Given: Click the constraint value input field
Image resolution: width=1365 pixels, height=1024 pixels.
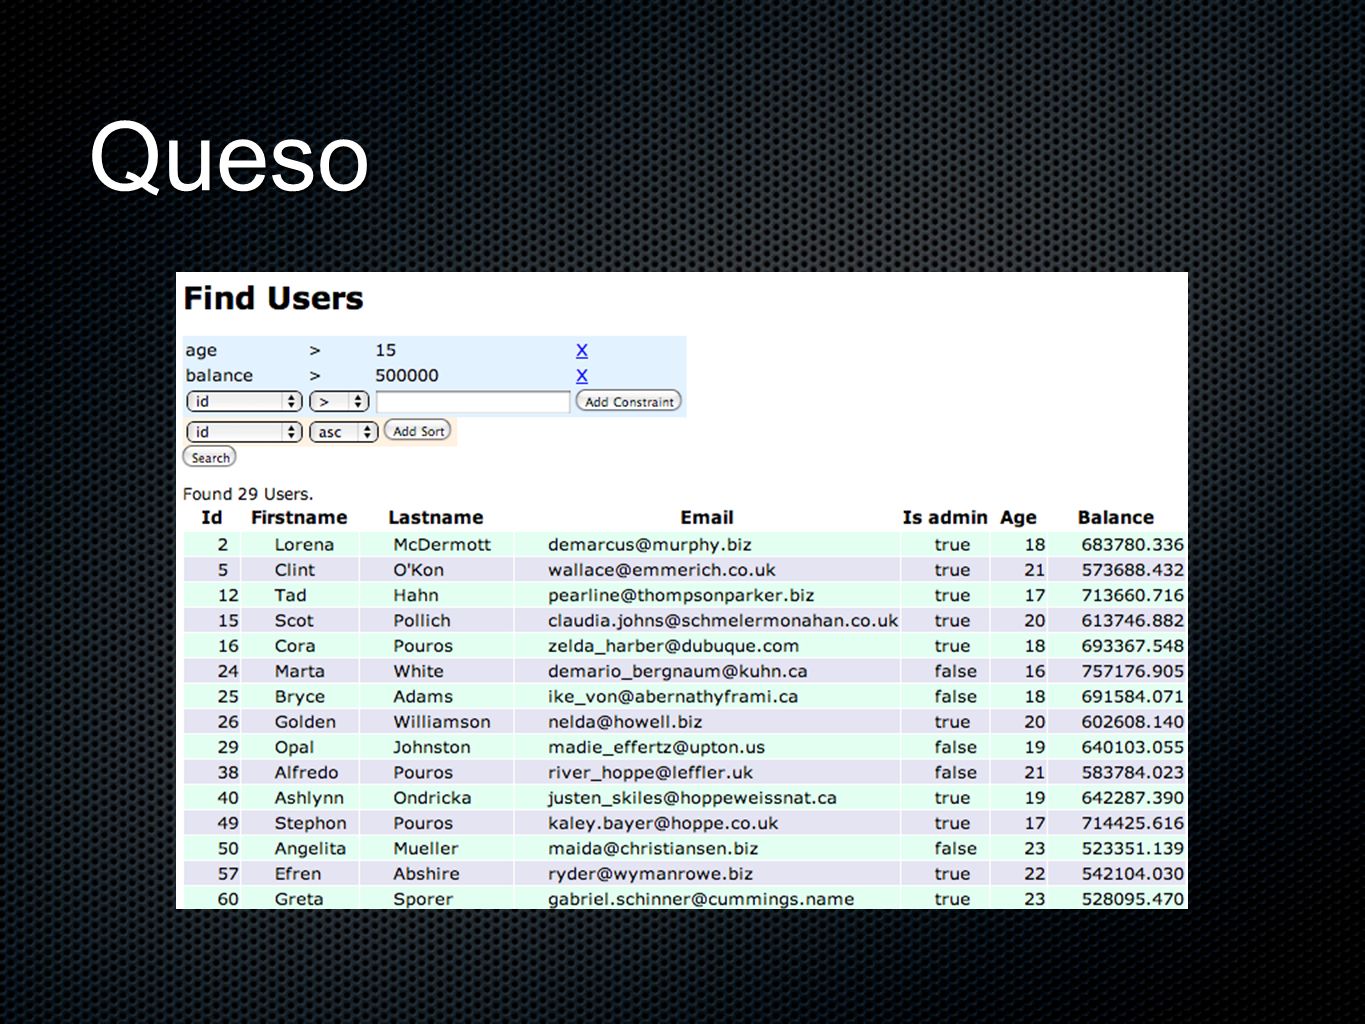Looking at the screenshot, I should (x=473, y=402).
